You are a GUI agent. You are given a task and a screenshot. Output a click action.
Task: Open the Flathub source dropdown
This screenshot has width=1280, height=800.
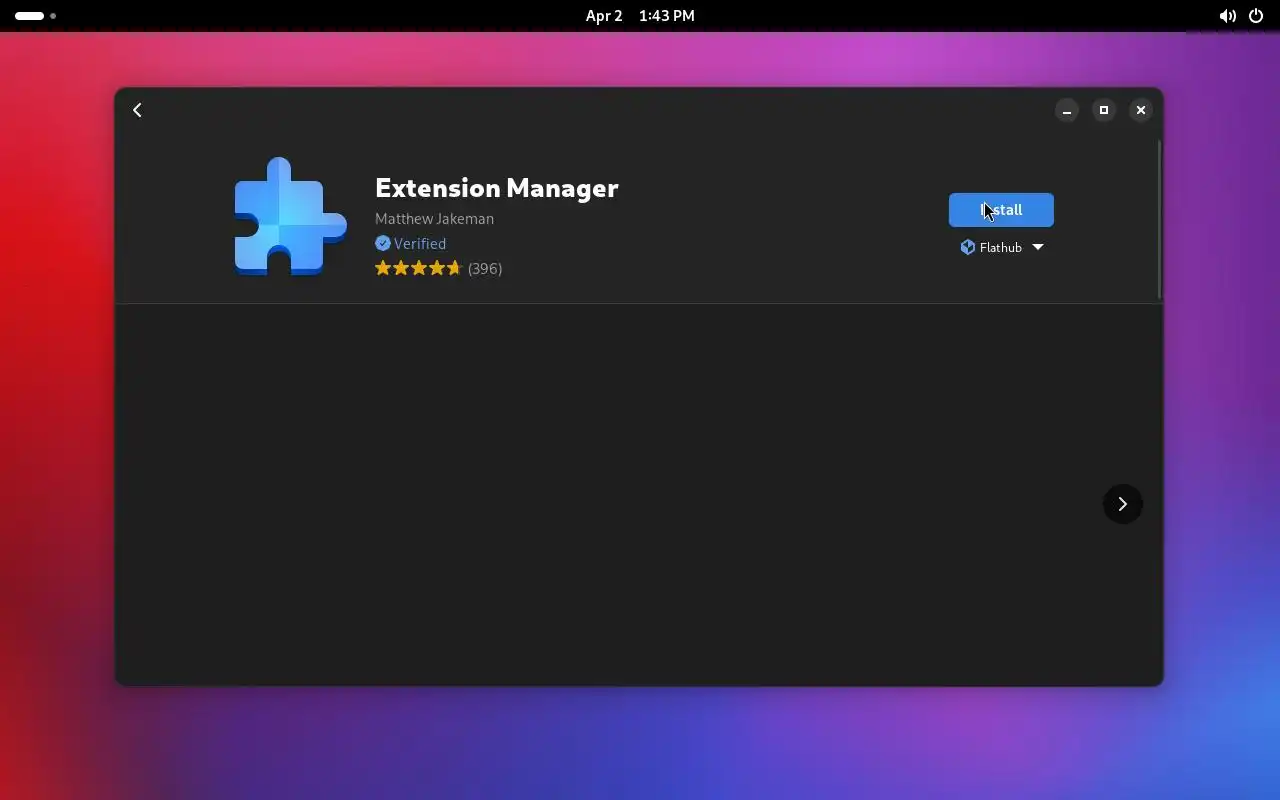(x=1001, y=247)
